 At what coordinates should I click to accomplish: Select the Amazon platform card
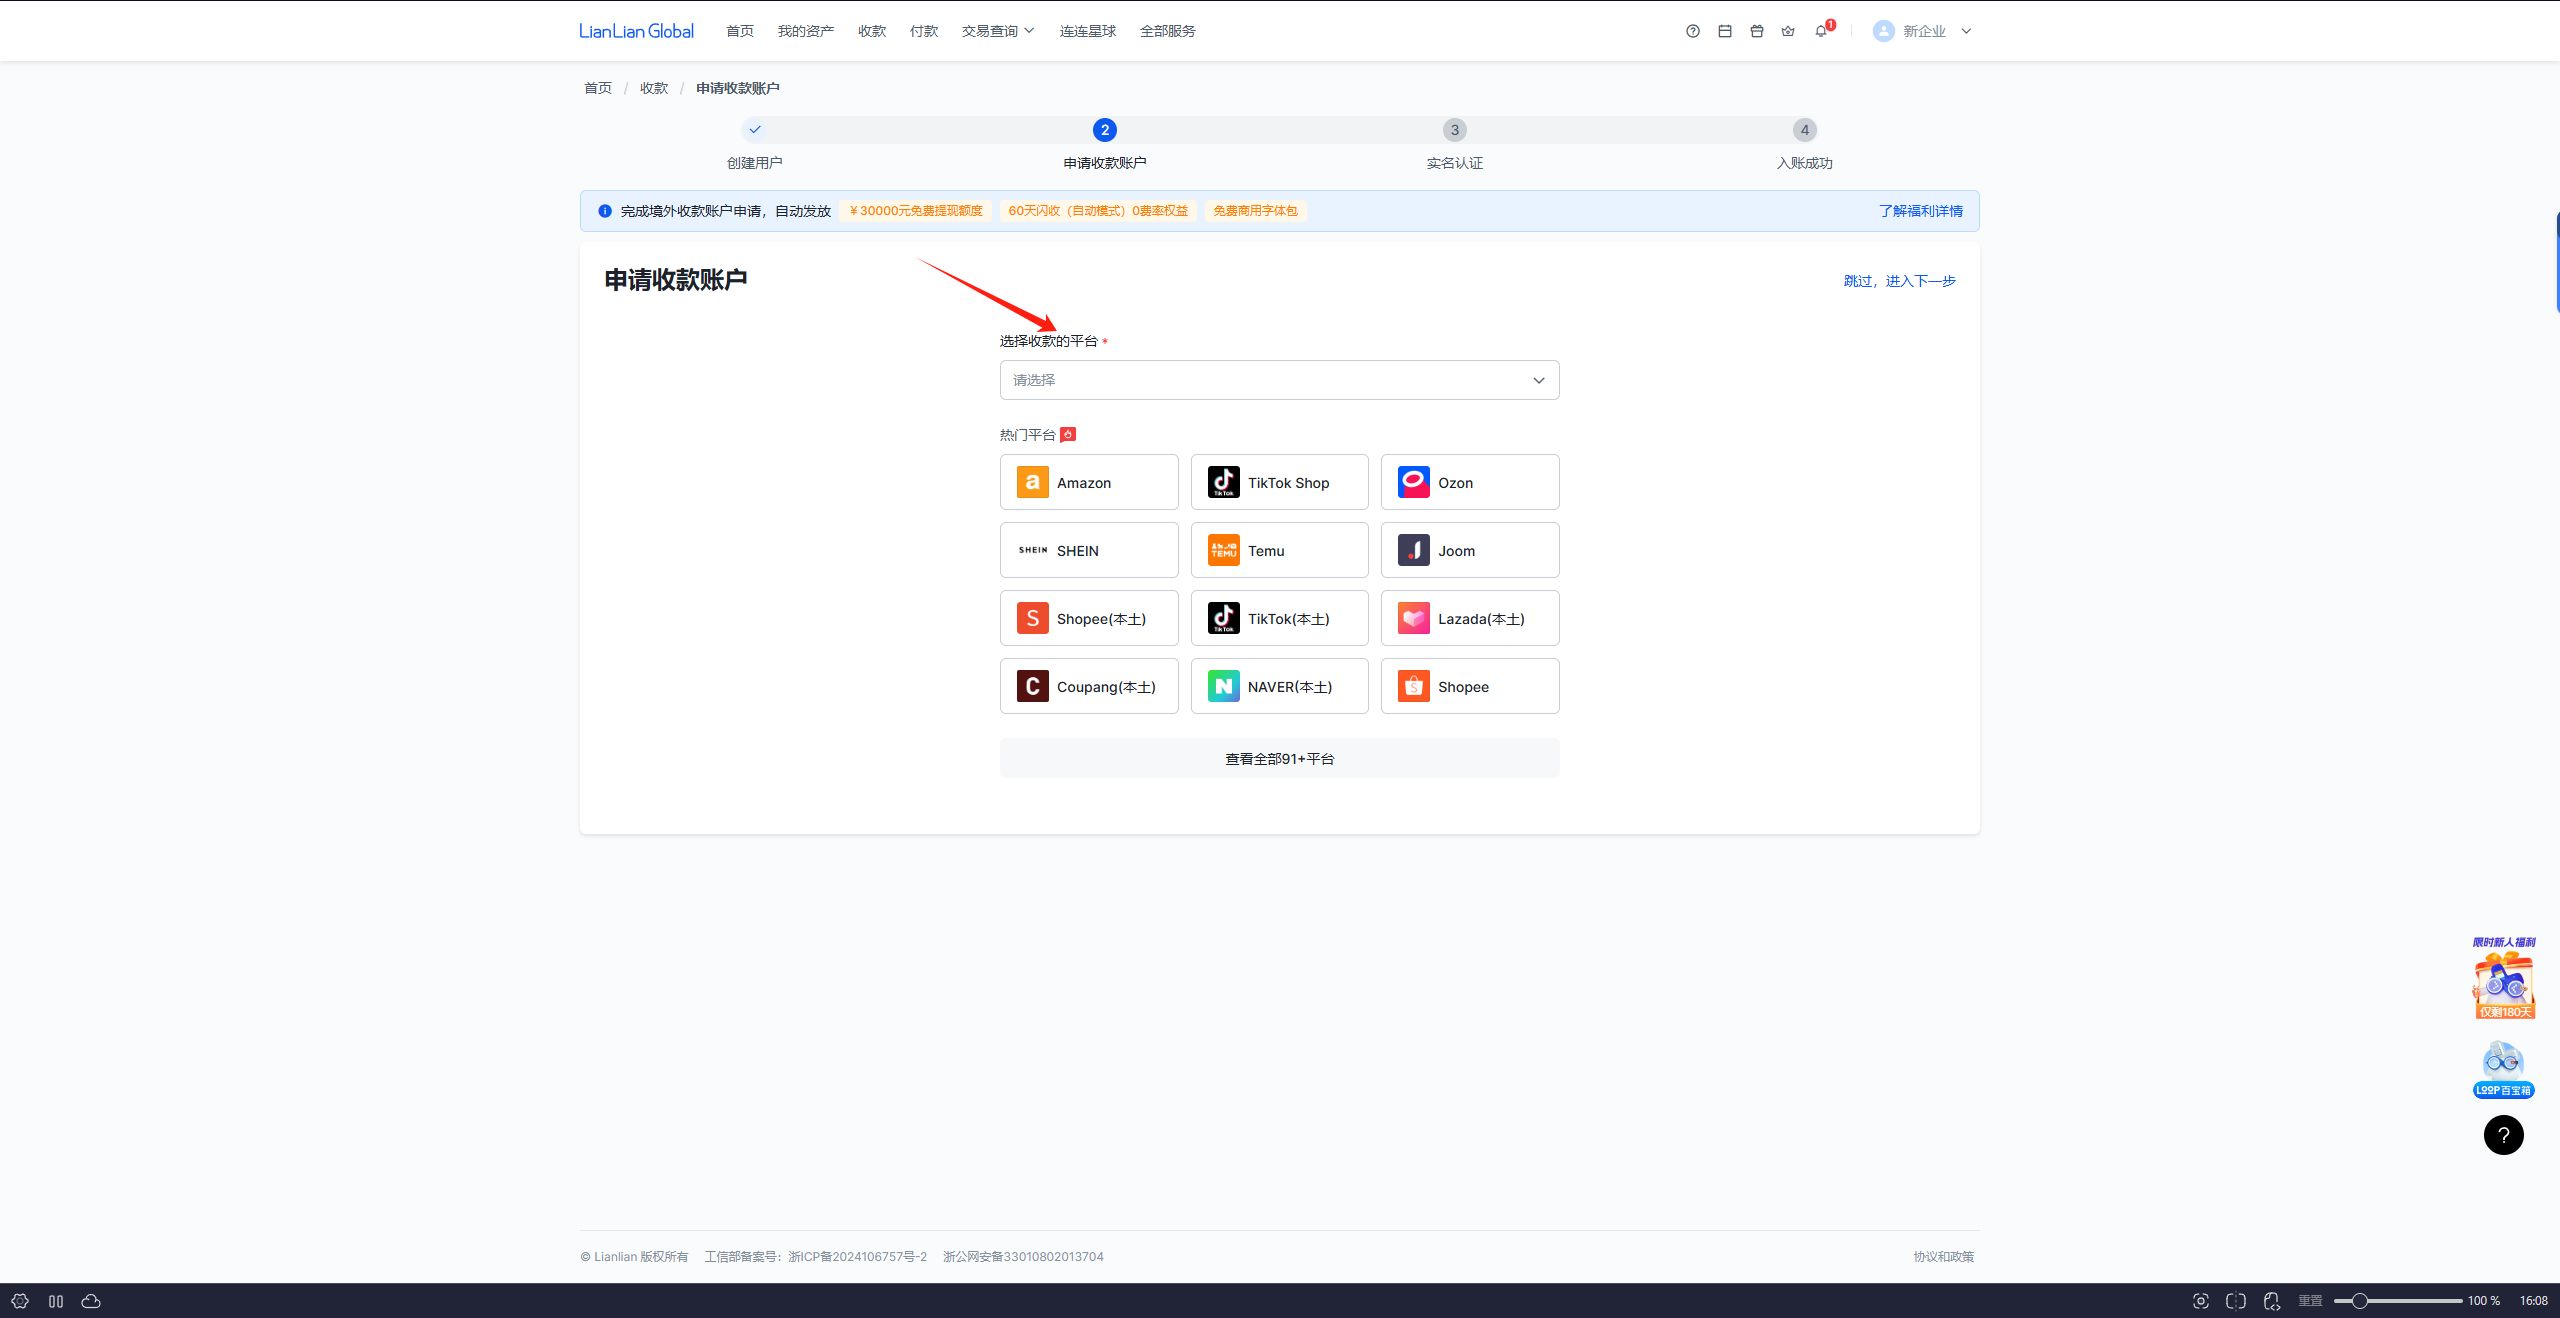(1089, 482)
